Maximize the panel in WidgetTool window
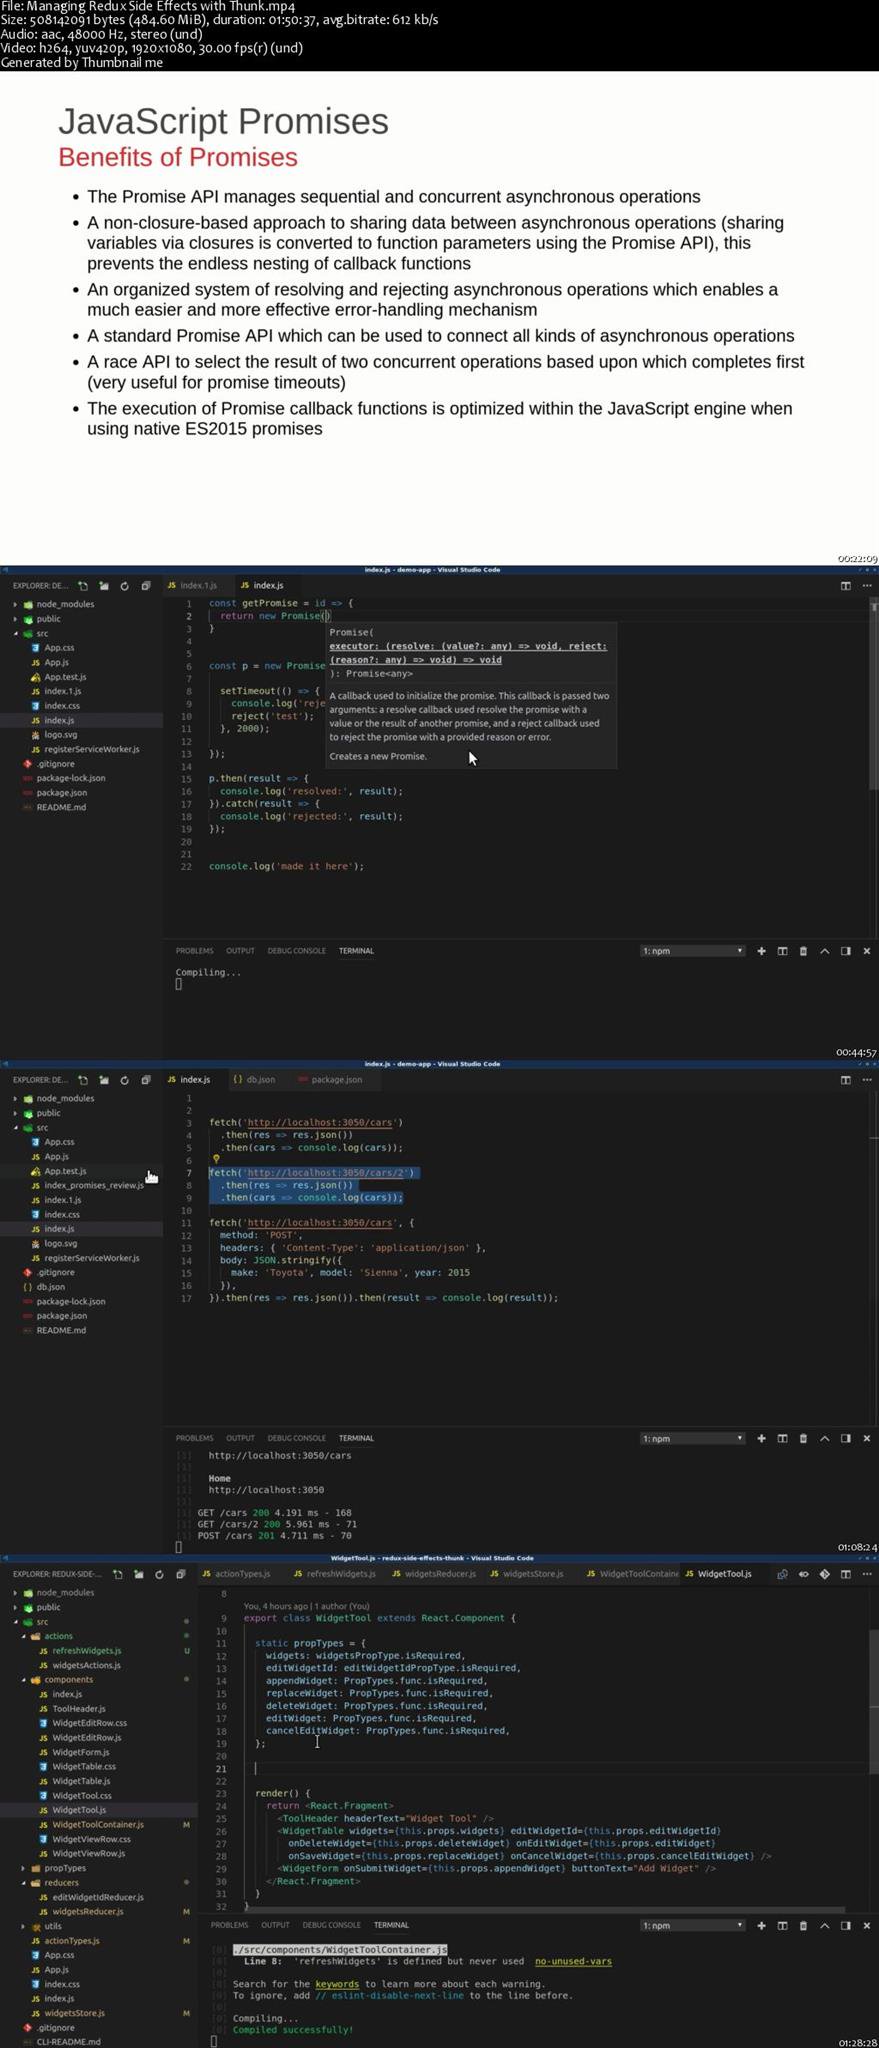Screen dimensions: 879x2048 824,1925
